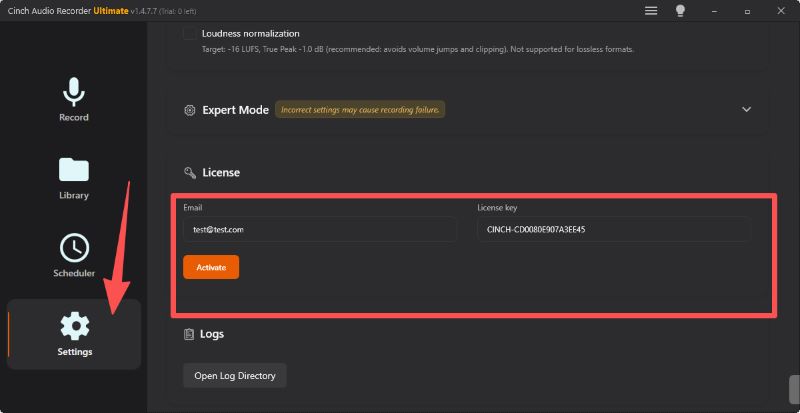Open the Scheduler clock icon
800x413 pixels.
coord(74,247)
